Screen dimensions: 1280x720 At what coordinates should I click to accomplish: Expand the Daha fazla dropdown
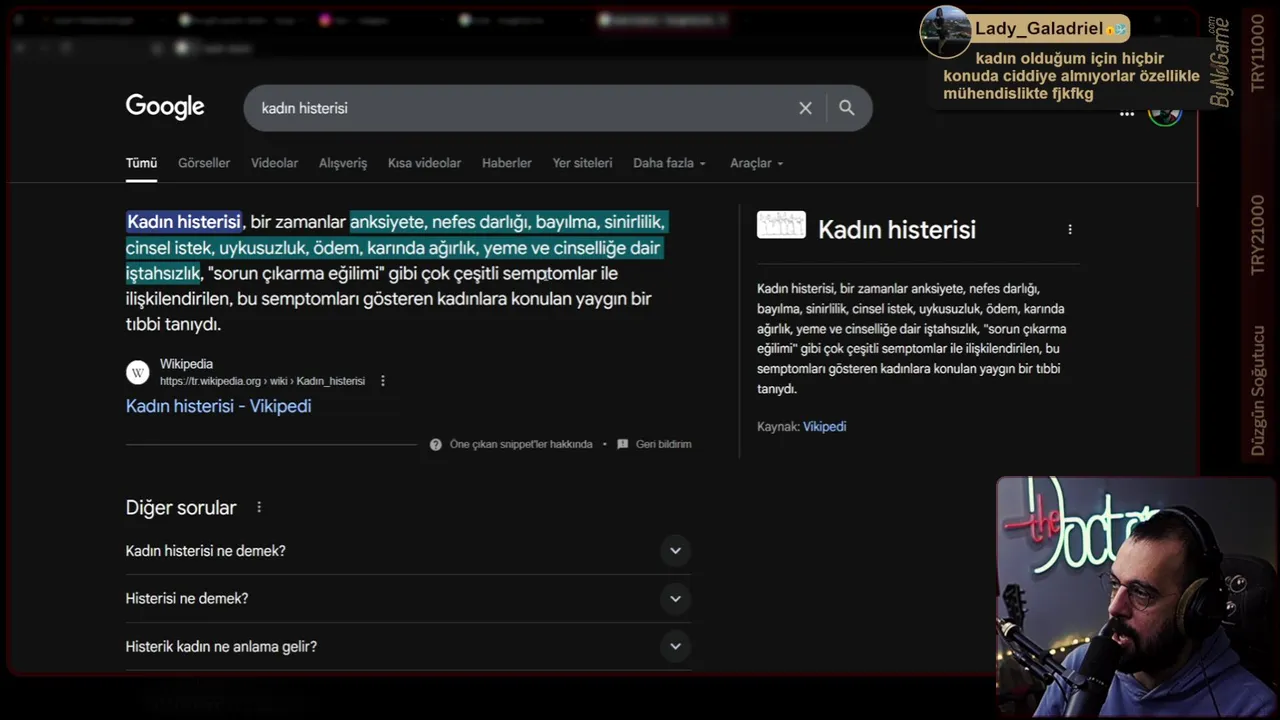coord(669,163)
